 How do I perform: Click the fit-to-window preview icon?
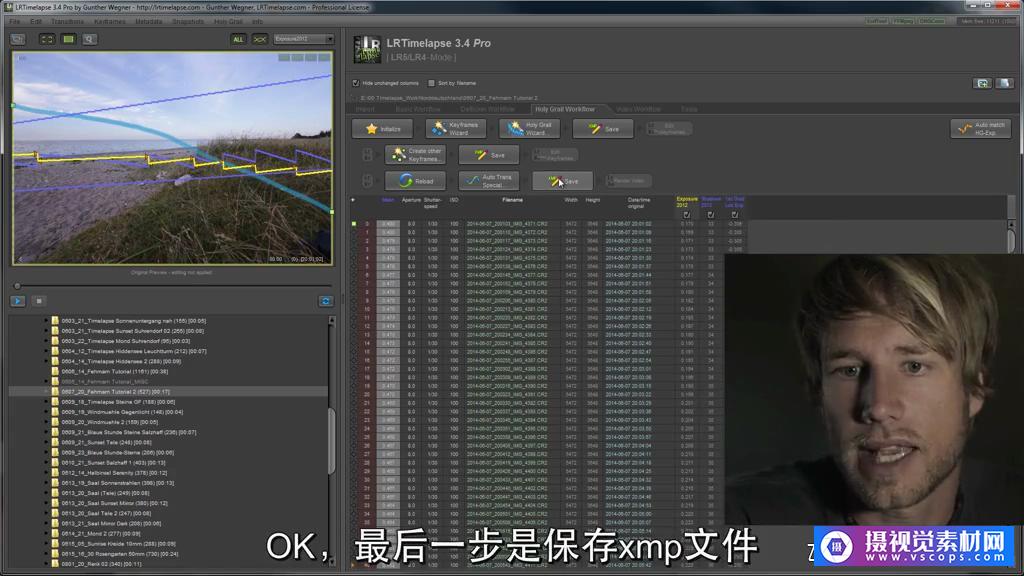pos(47,39)
